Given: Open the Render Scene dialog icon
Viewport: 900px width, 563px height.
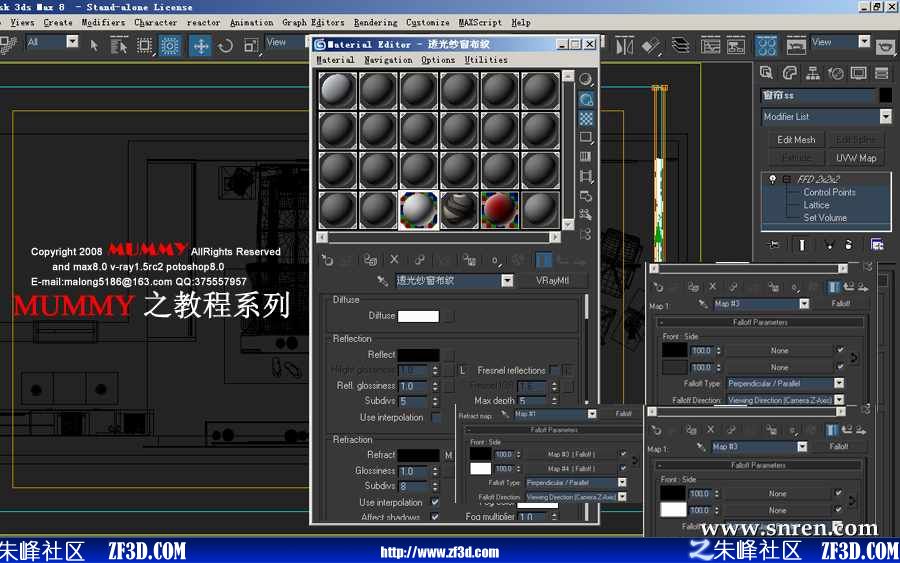Looking at the screenshot, I should click(796, 46).
